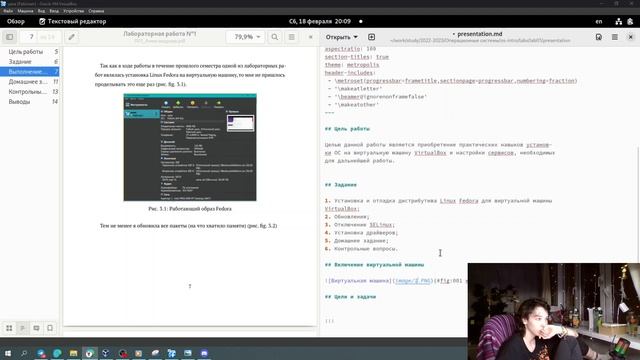Click the figure caption Рис. 5.1
Viewport: 640px width, 360px height.
[190, 209]
